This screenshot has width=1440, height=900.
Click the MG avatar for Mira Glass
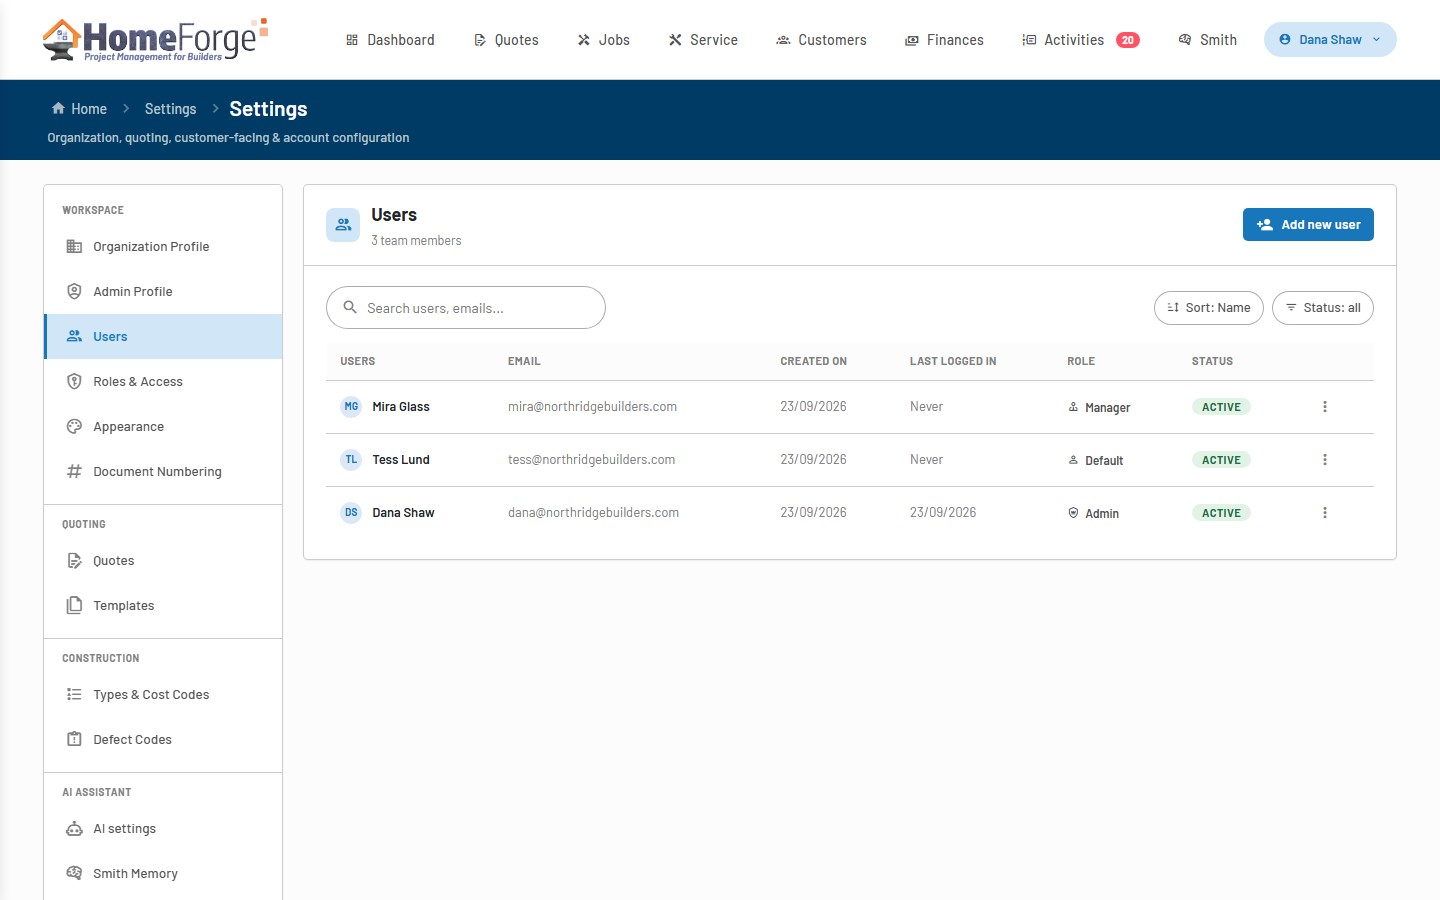click(x=351, y=407)
